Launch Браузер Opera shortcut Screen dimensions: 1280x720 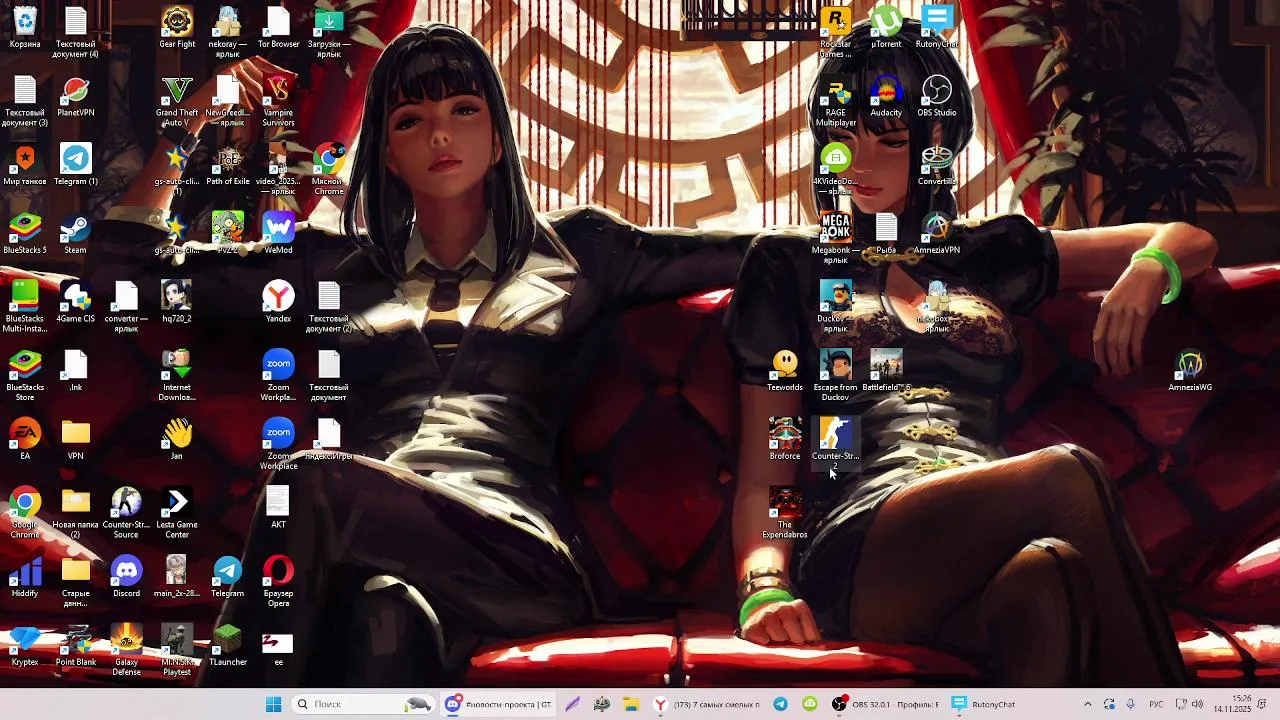coord(278,582)
